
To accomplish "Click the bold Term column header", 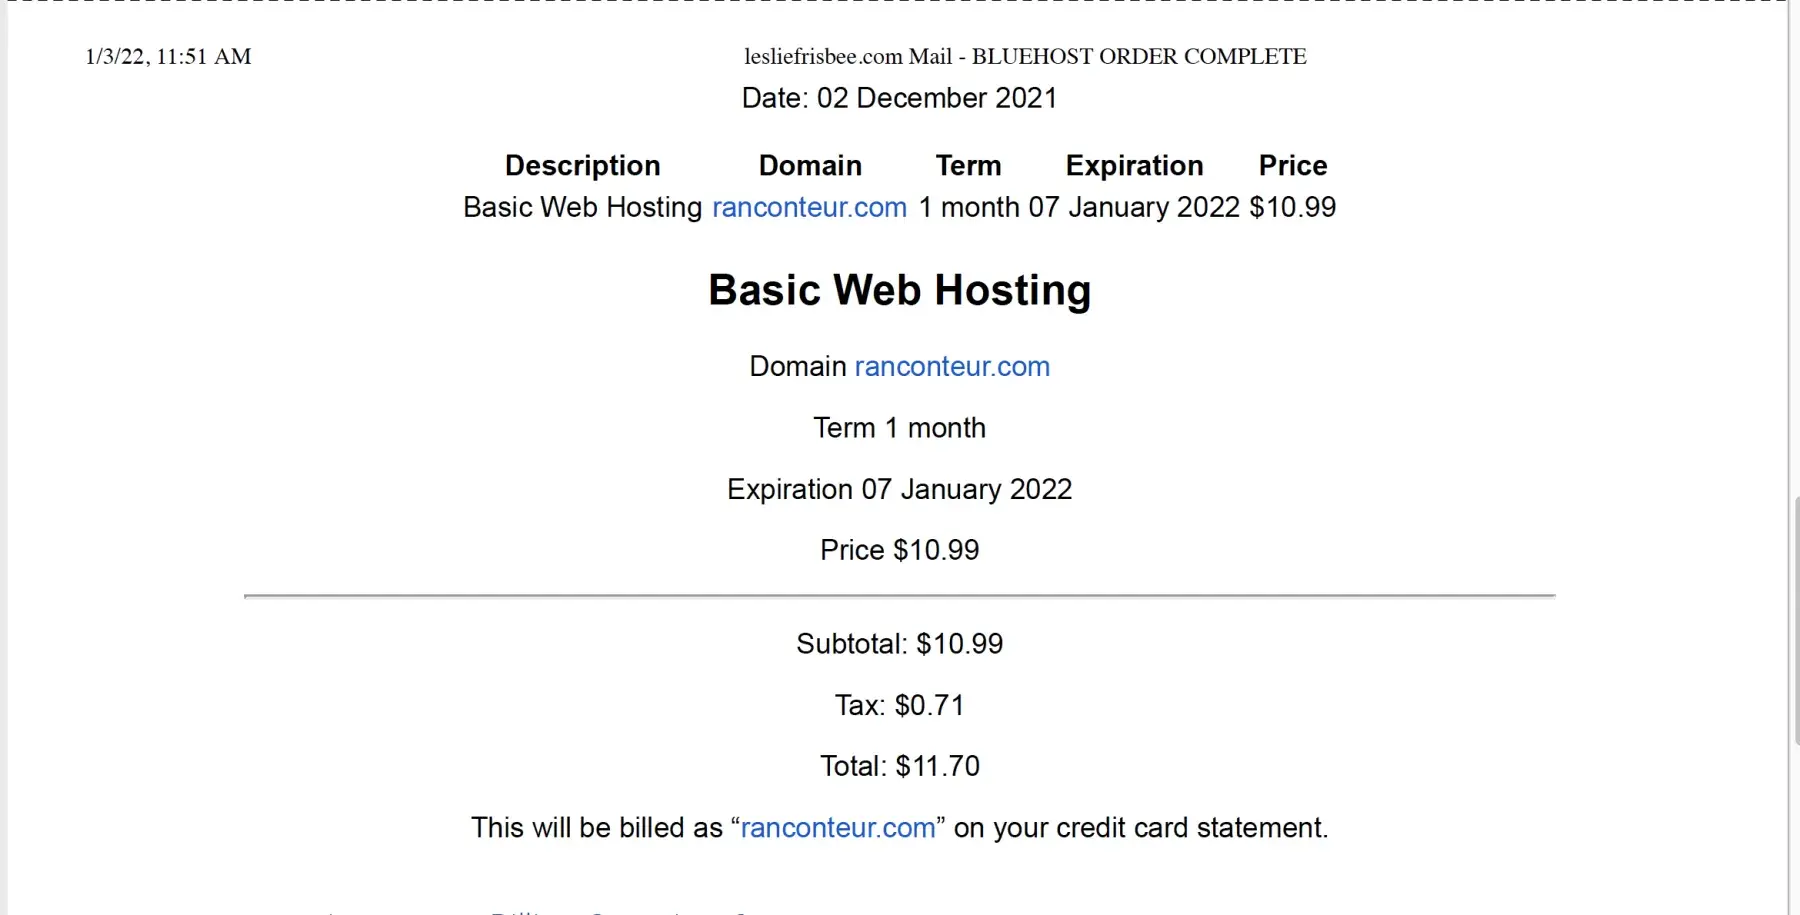I will pyautogui.click(x=968, y=165).
